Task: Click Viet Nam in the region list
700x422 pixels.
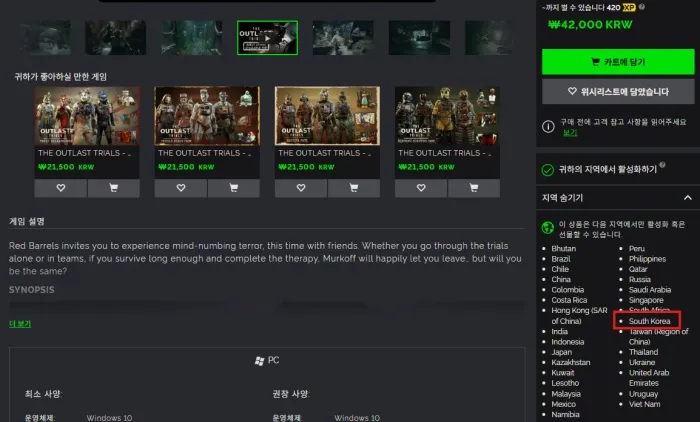Action: [x=644, y=404]
